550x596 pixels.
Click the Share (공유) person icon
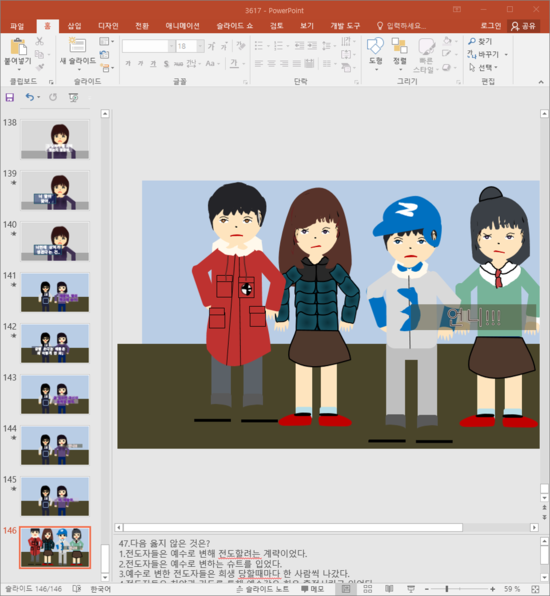click(523, 26)
